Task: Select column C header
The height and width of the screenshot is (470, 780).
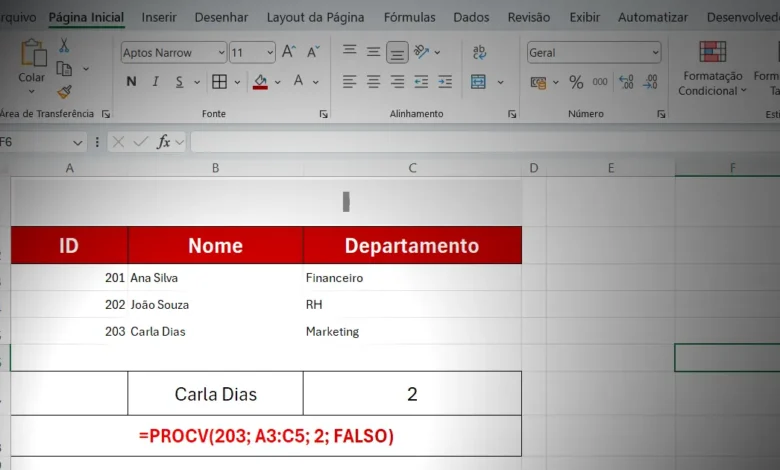Action: point(412,168)
